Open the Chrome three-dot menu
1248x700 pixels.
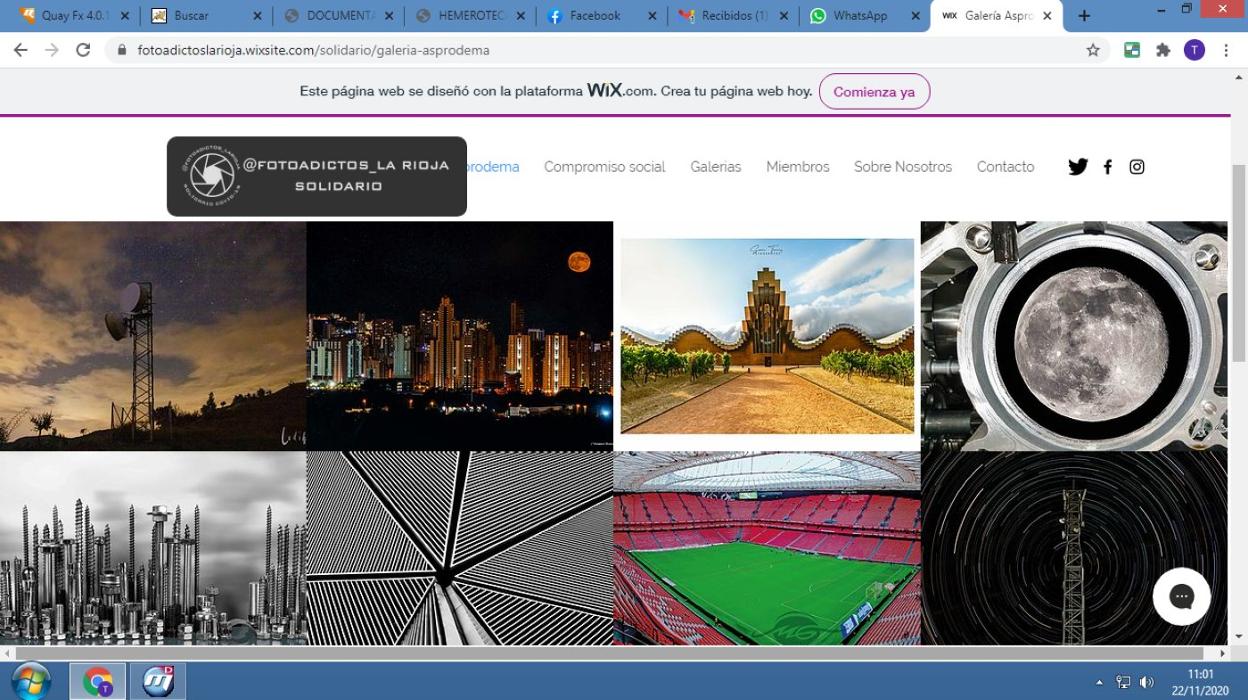pos(1226,50)
